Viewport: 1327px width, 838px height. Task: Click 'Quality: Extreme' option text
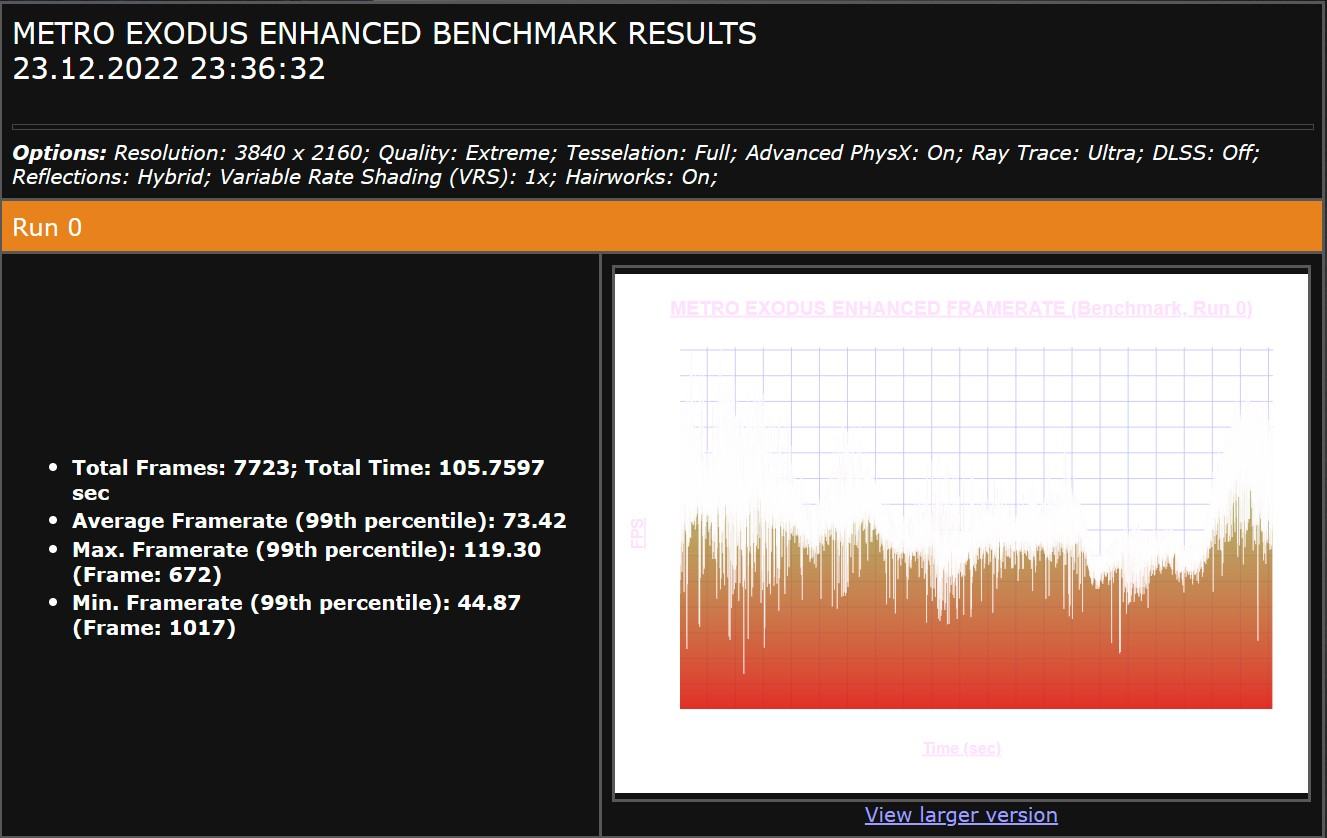466,153
